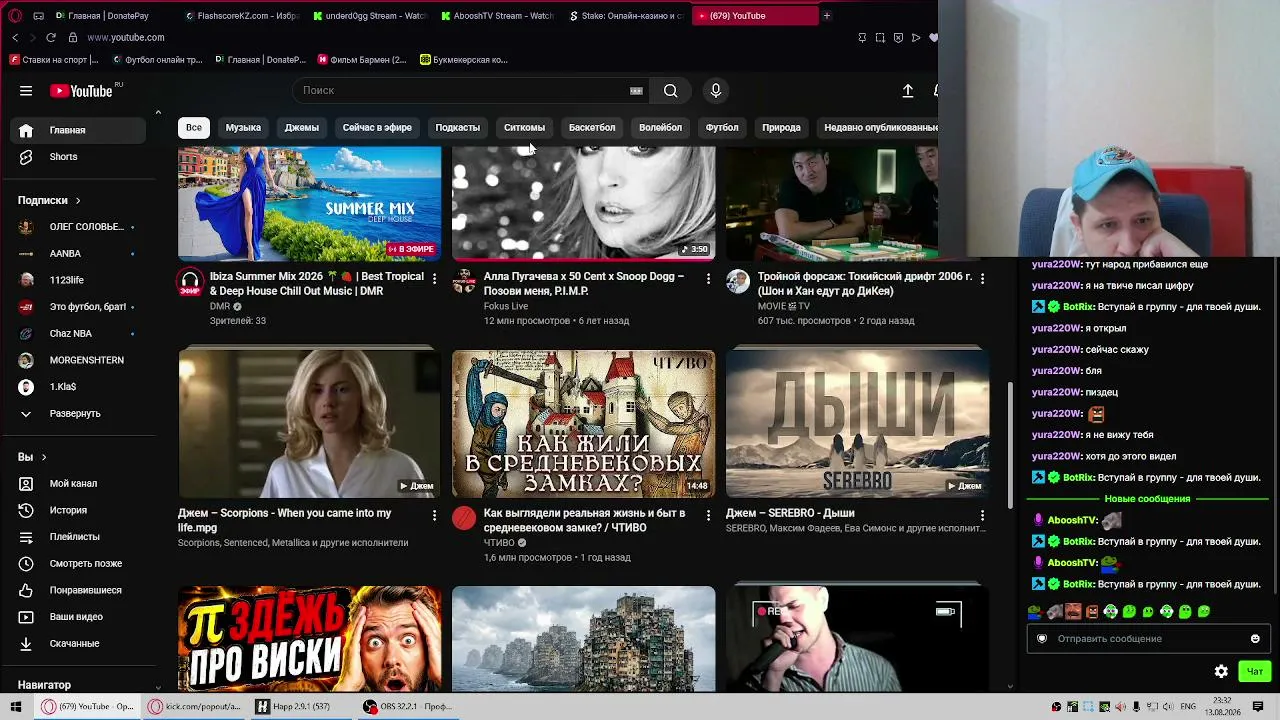Open Watch Later clock icon
Viewport: 1280px width, 720px height.
pyautogui.click(x=26, y=564)
